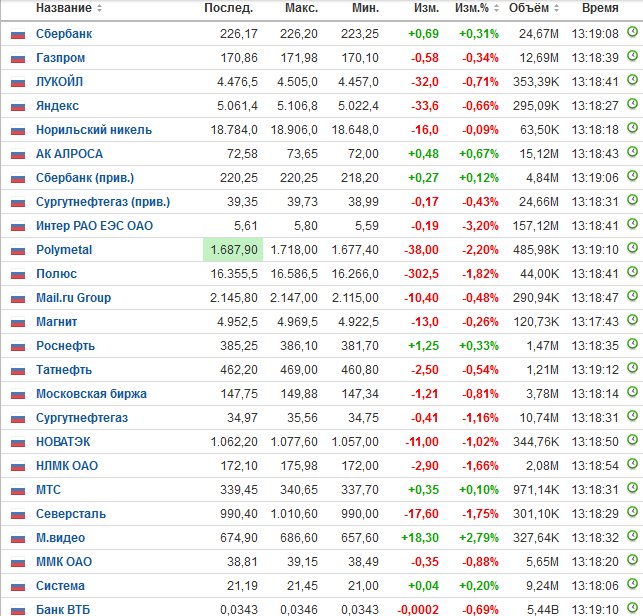Open the Московская биржа stock link
Screen dimensions: 643x616
[91, 394]
